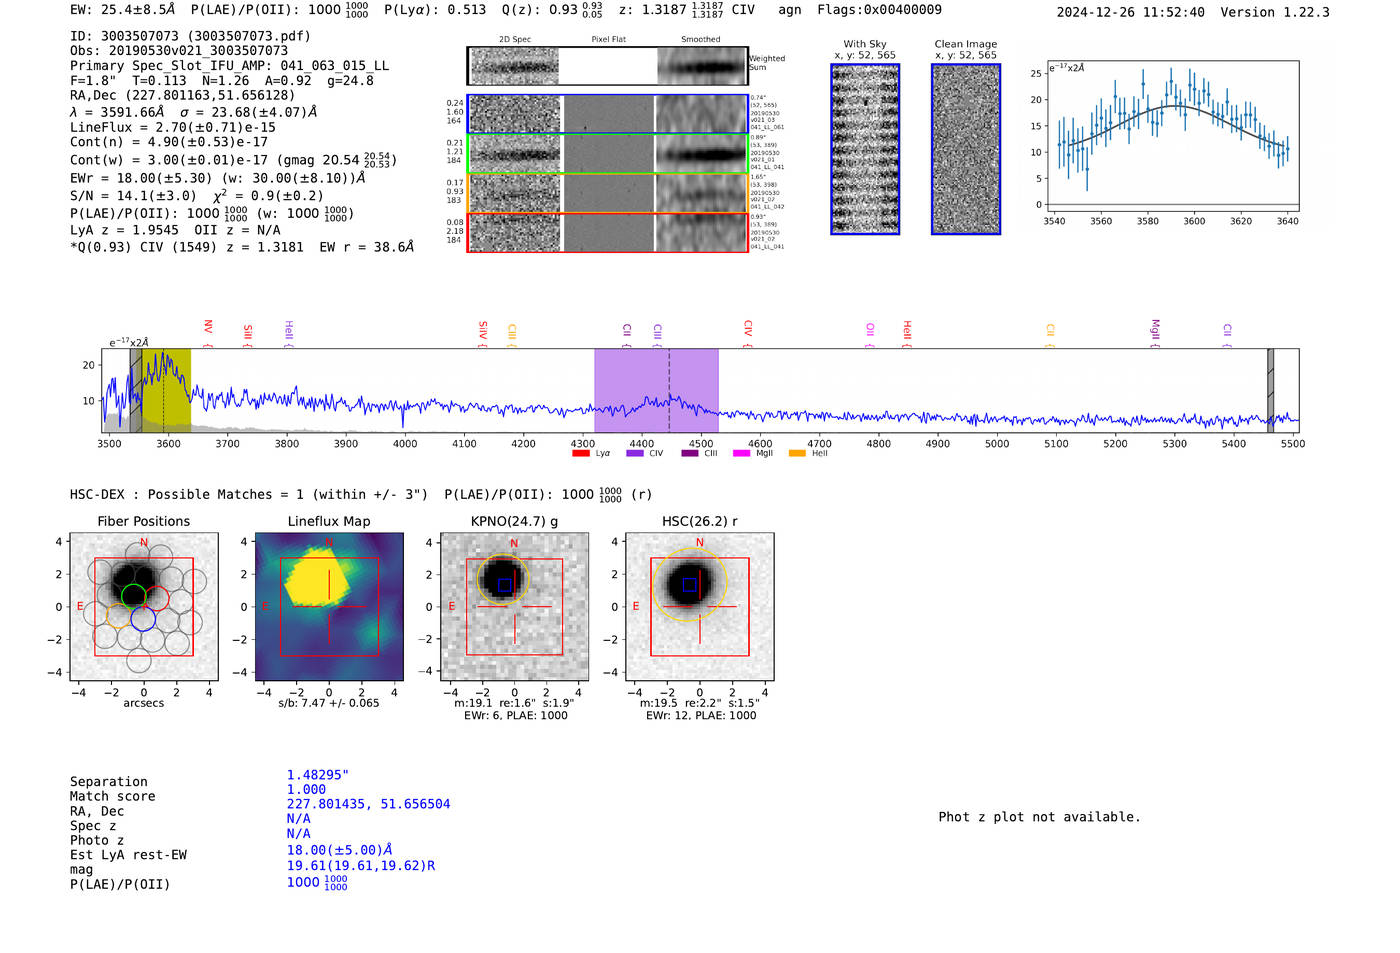This screenshot has height=953, width=1400.
Task: Click the dark purple CIII legend swatch
Action: pos(690,454)
